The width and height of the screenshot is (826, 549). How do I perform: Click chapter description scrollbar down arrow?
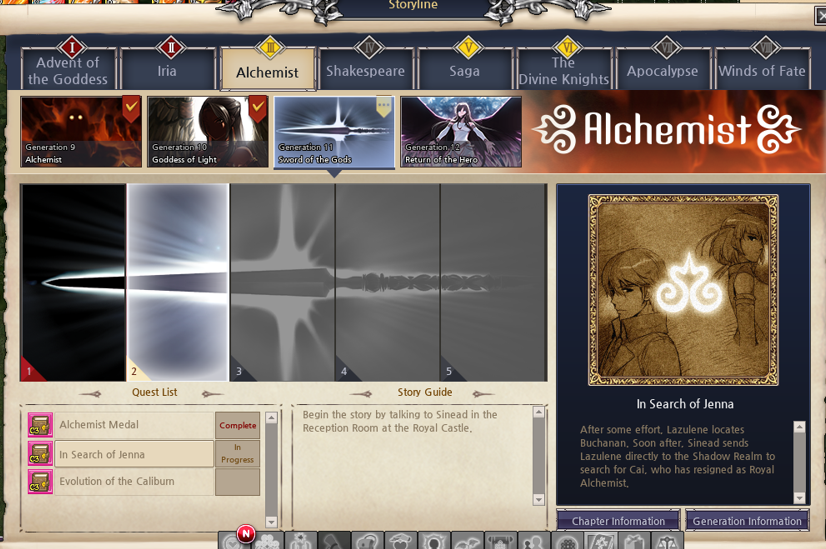pos(799,497)
